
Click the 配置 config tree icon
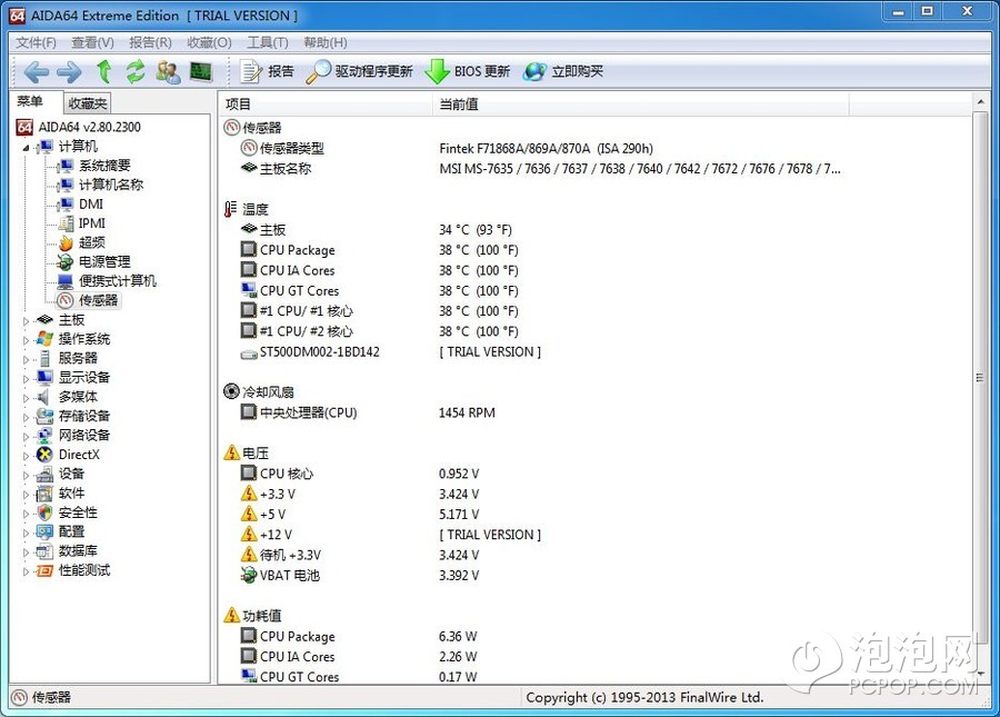click(45, 531)
